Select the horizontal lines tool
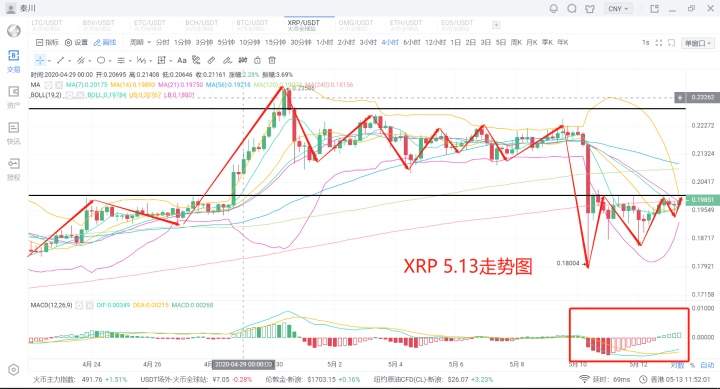 (121, 60)
